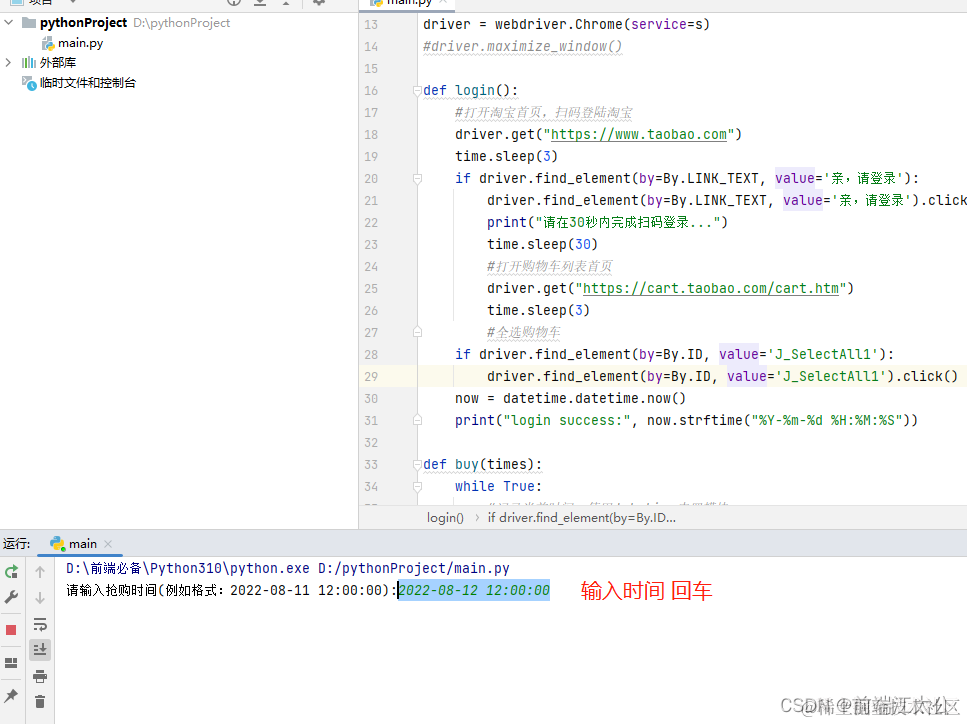
Task: Click the down arrow in Run console toolbar
Action: [x=40, y=598]
